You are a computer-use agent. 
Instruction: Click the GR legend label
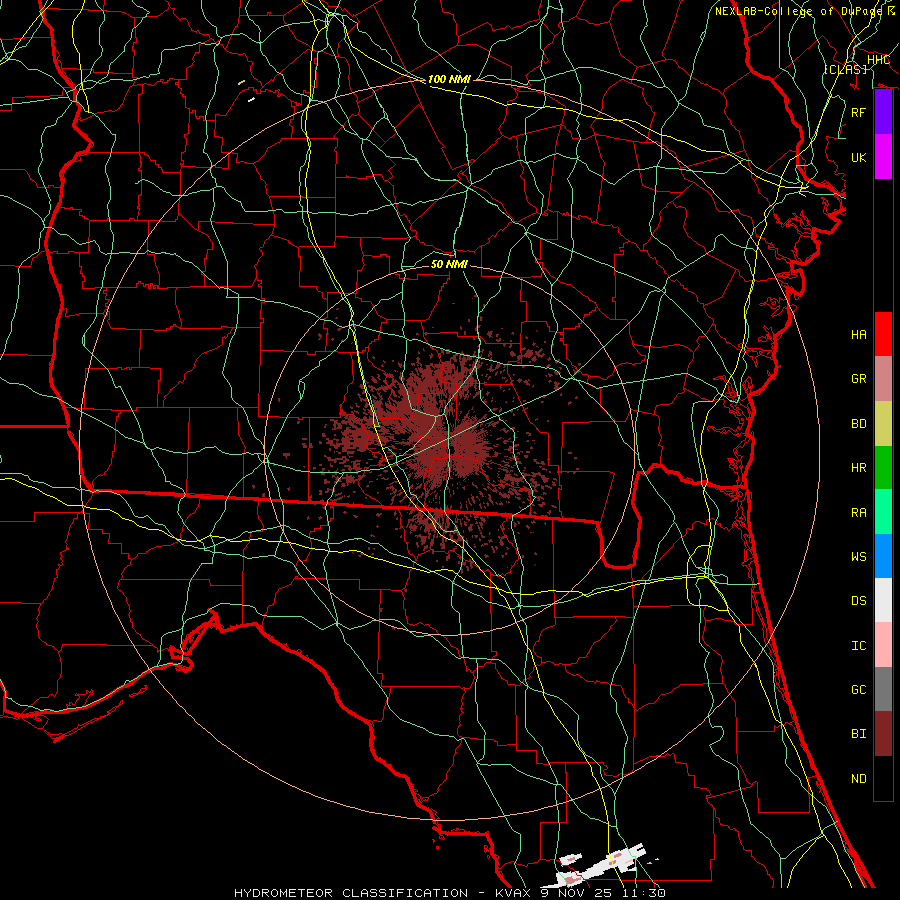tap(859, 379)
